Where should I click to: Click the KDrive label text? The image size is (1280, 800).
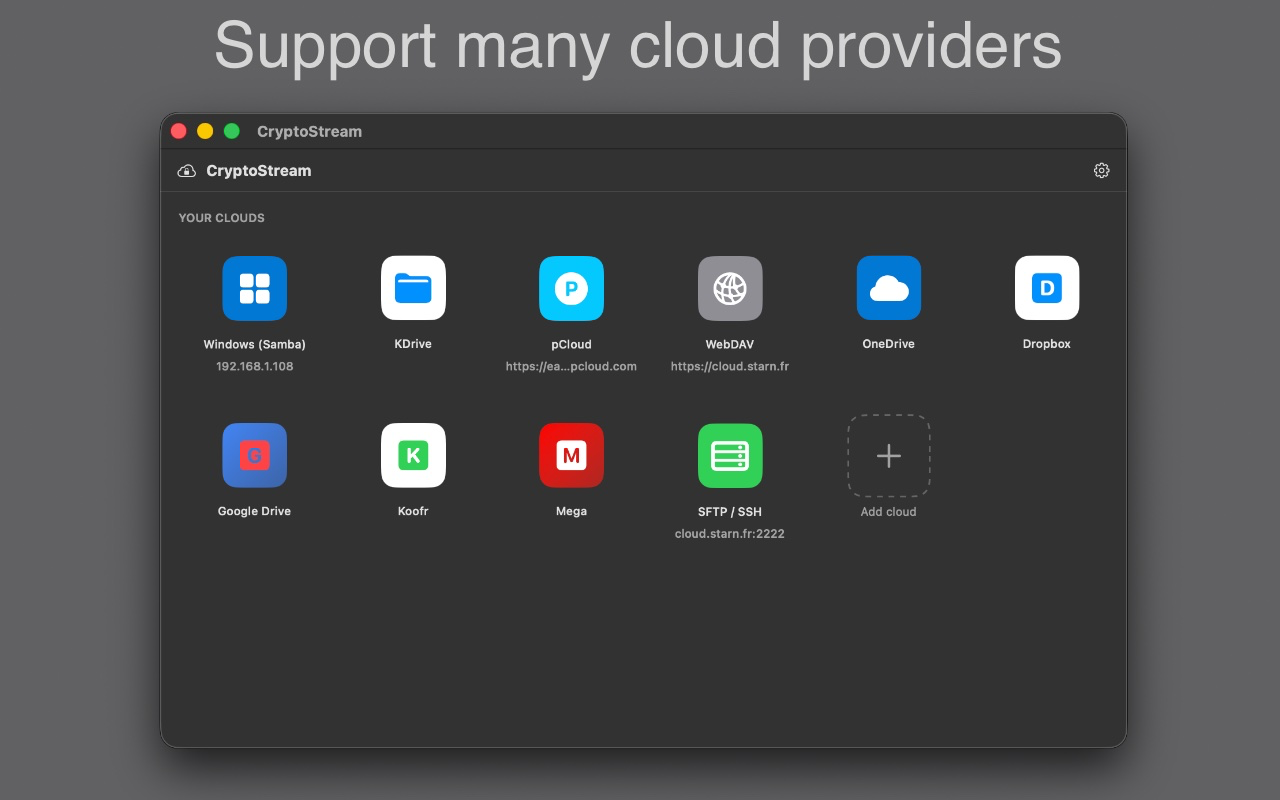pyautogui.click(x=413, y=344)
